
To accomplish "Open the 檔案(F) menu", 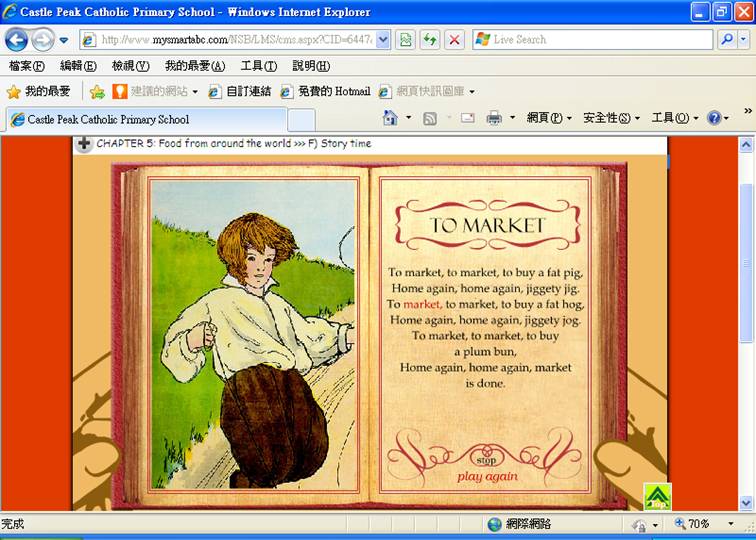I will 27,66.
